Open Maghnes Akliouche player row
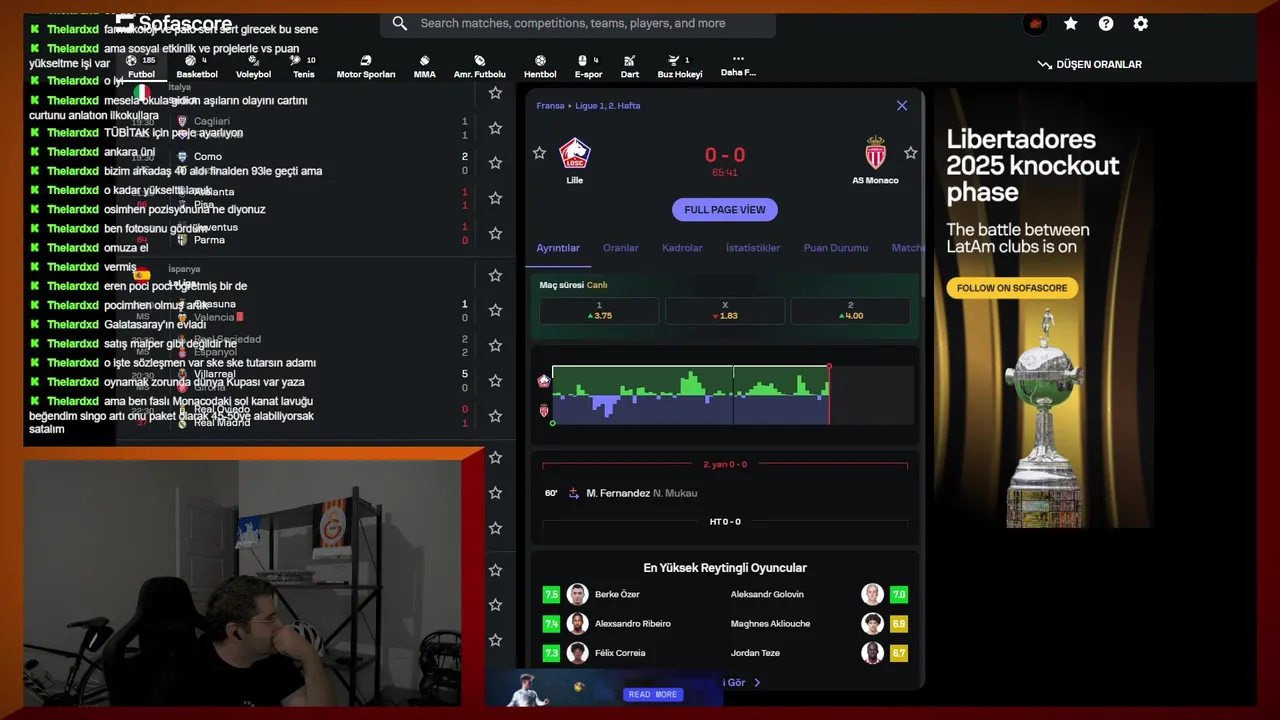The image size is (1280, 720). point(820,624)
